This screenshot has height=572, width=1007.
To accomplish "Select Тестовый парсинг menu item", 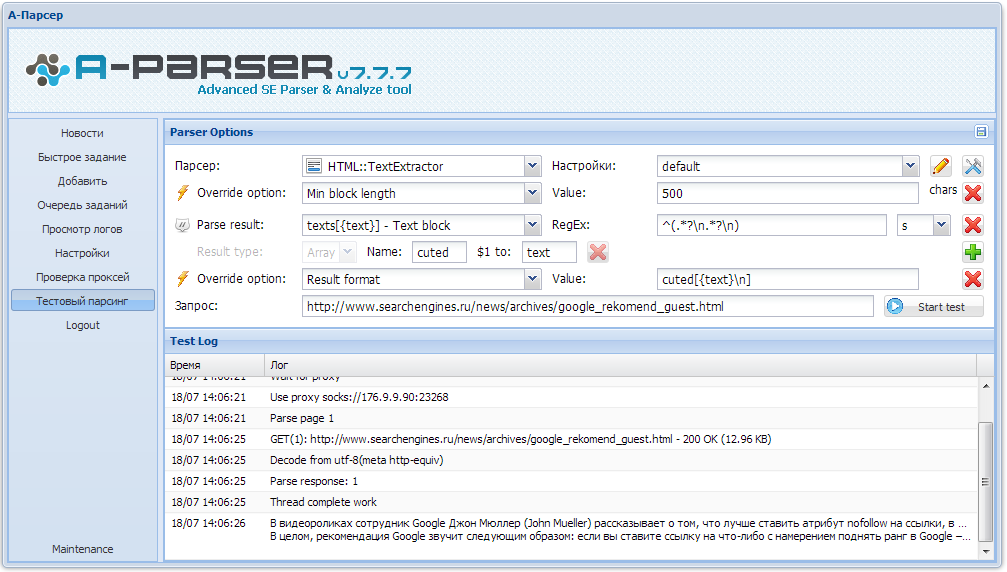I will 82,300.
